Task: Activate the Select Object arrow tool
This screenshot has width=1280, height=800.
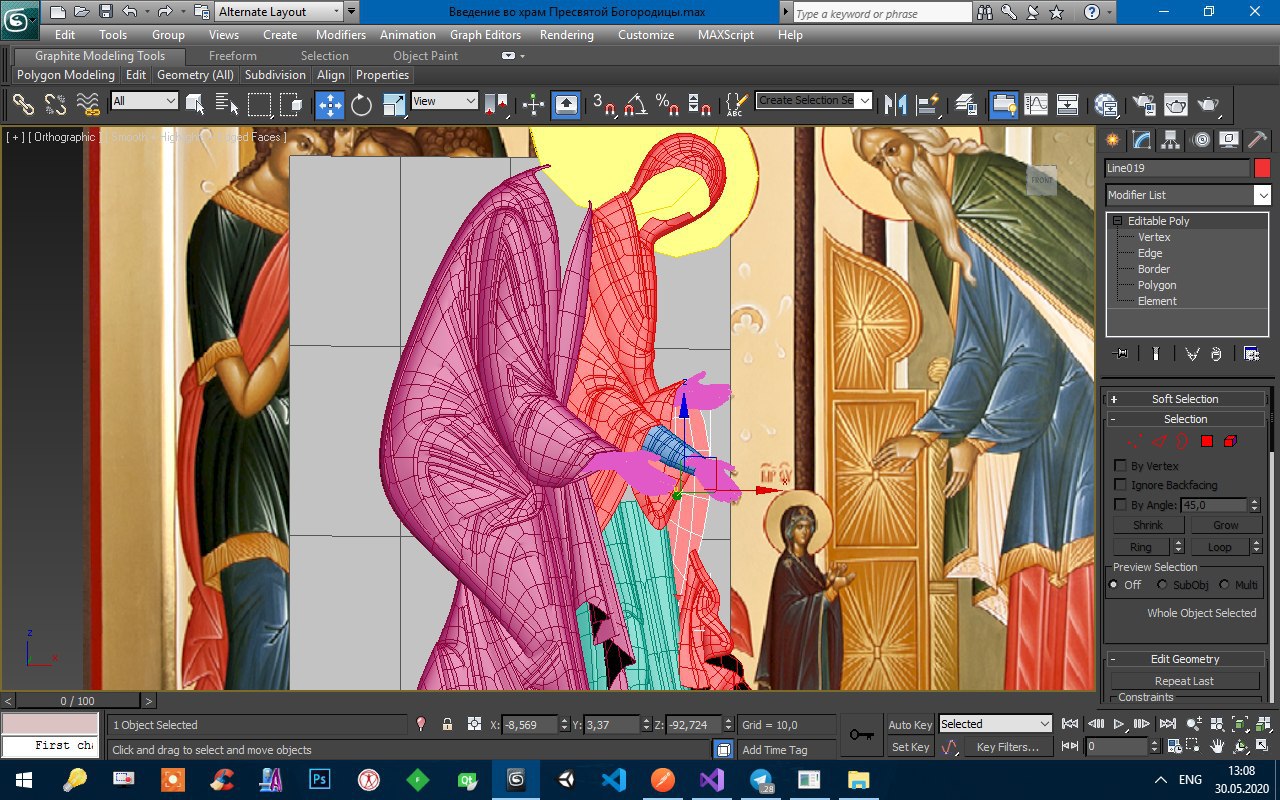Action: coord(196,103)
